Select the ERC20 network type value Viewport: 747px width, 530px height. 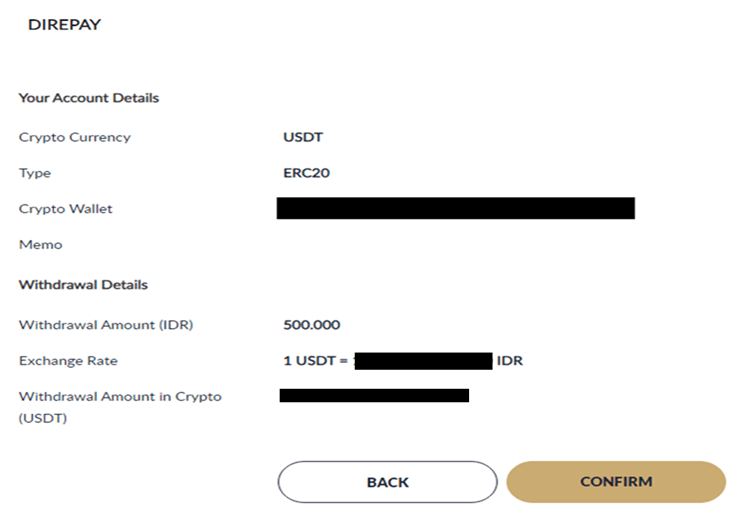pyautogui.click(x=307, y=173)
